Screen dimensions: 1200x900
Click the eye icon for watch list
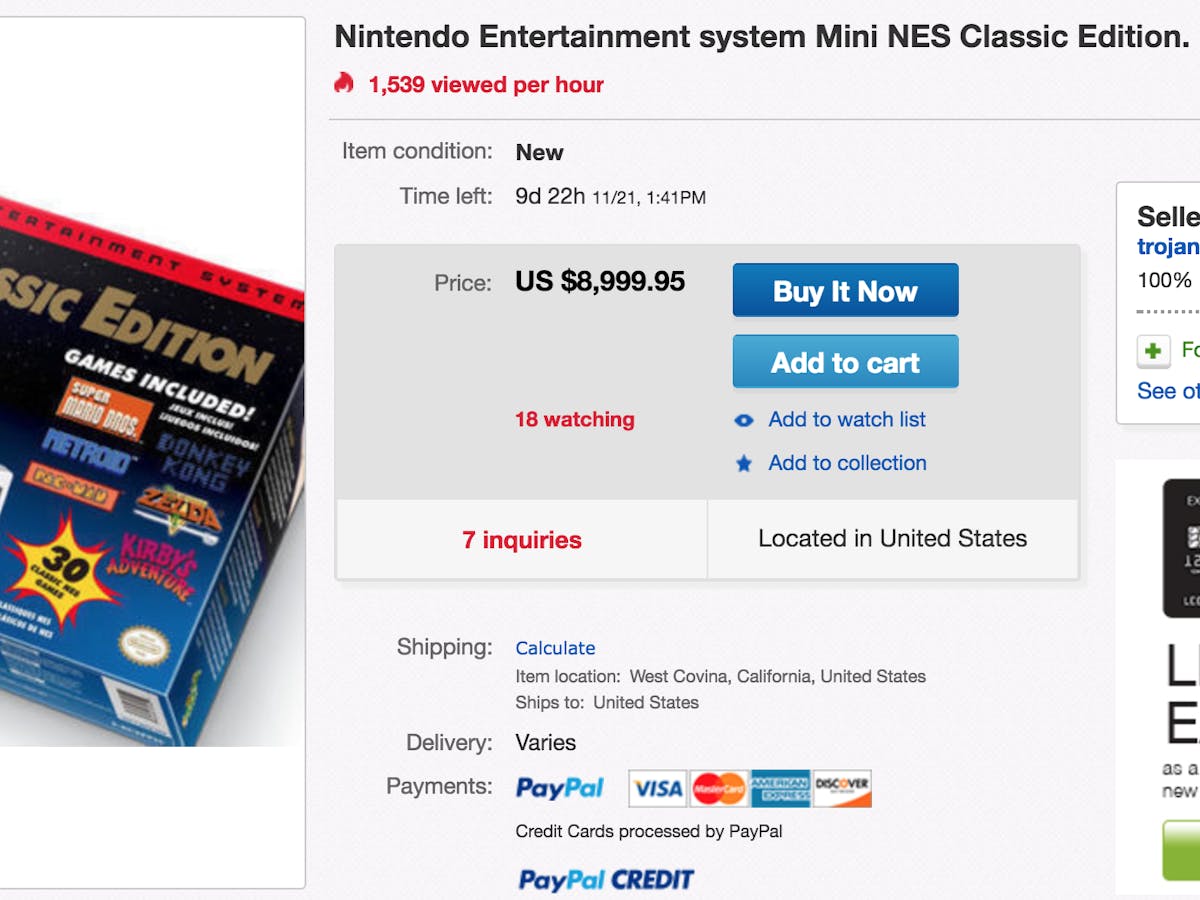pyautogui.click(x=744, y=421)
